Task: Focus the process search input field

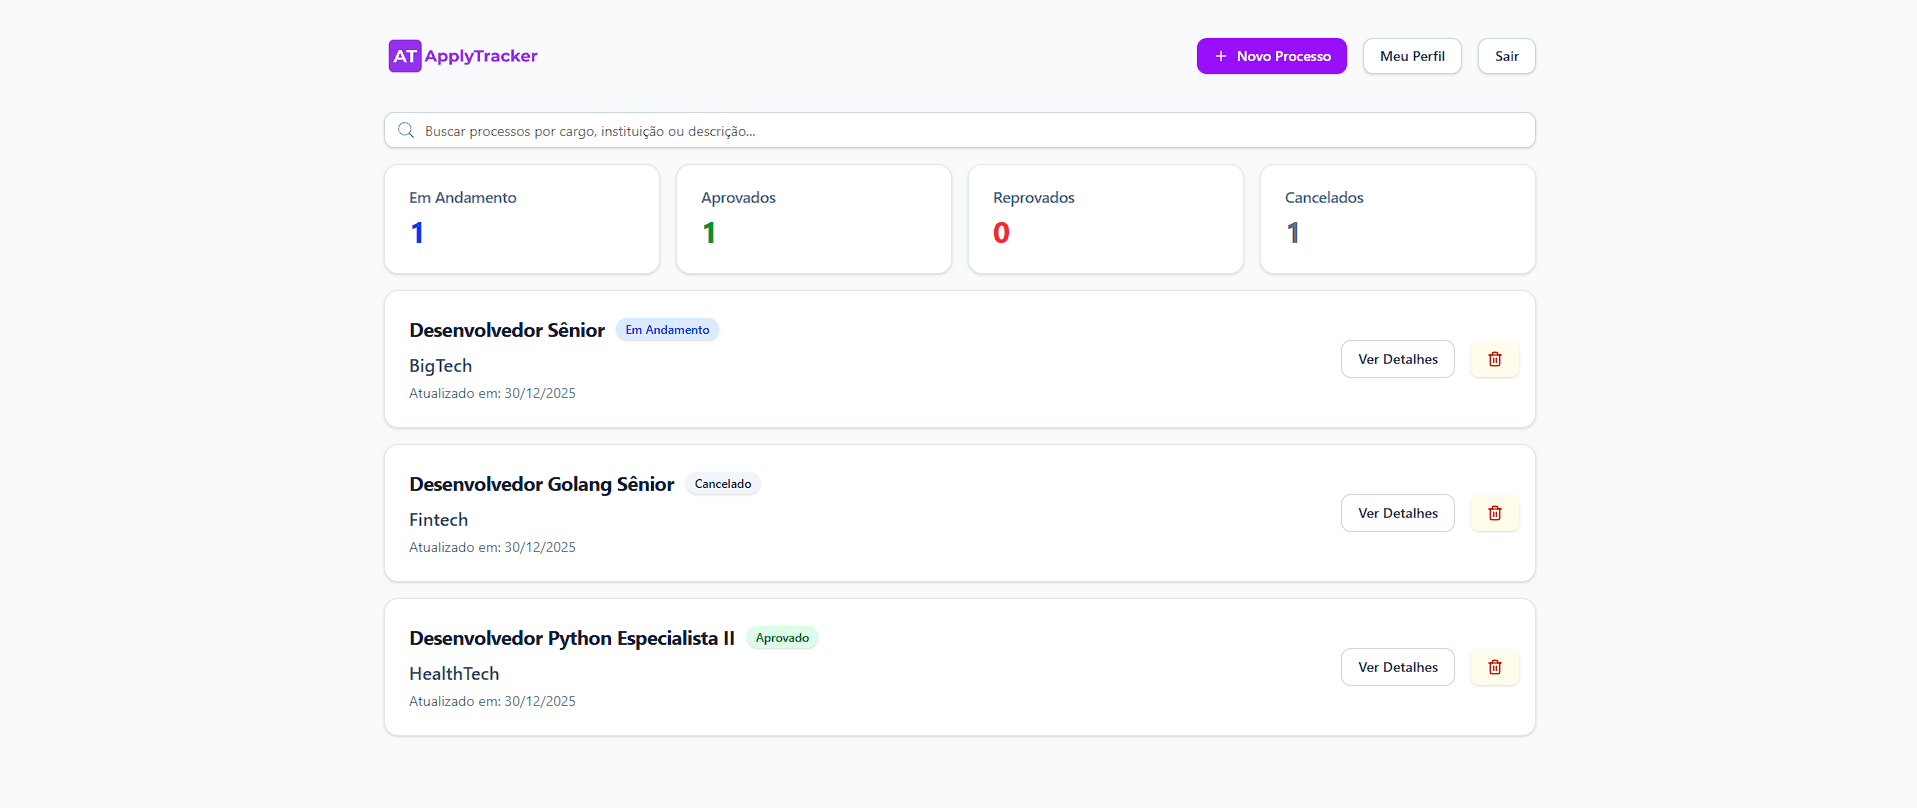Action: point(960,131)
